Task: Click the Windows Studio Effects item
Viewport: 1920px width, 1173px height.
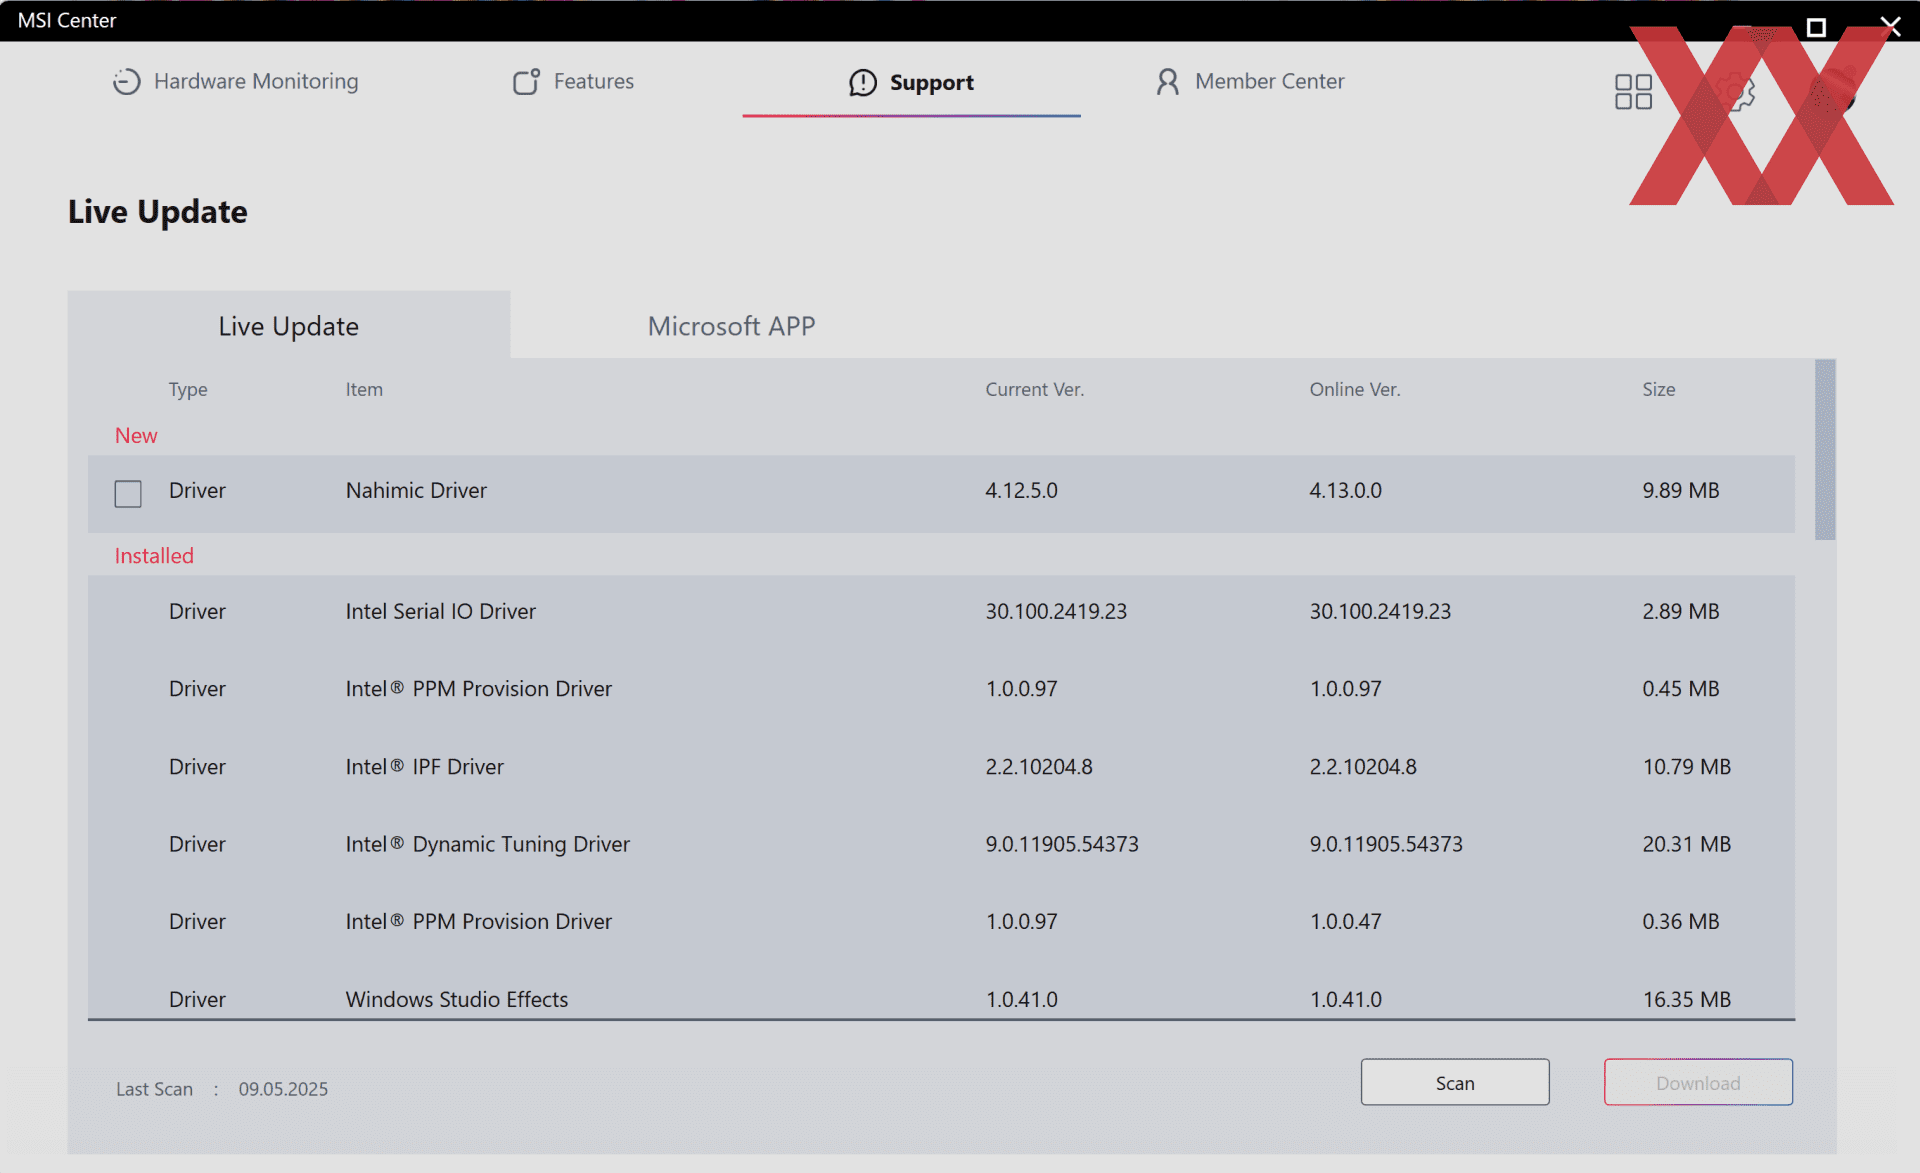Action: (456, 999)
